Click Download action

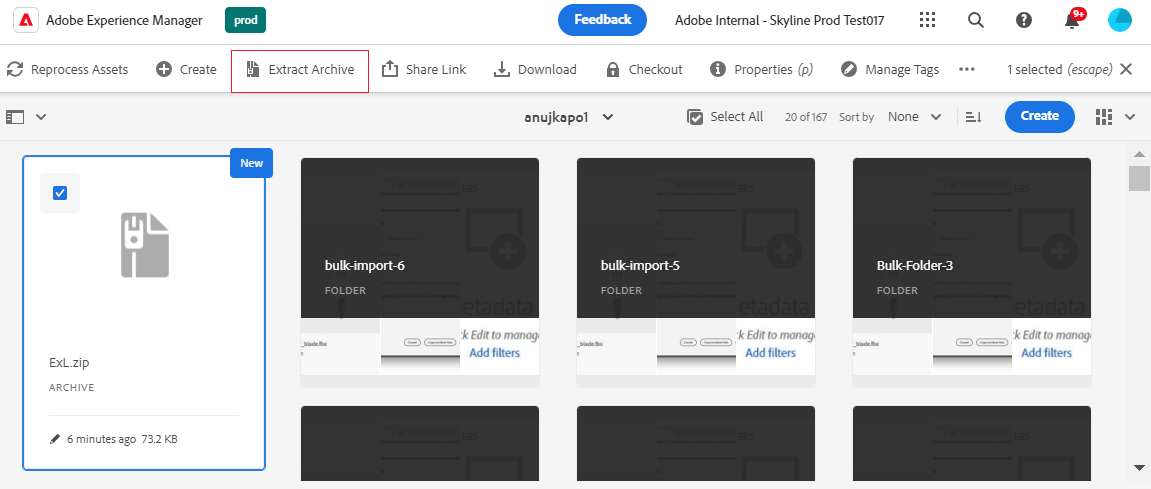tap(534, 70)
